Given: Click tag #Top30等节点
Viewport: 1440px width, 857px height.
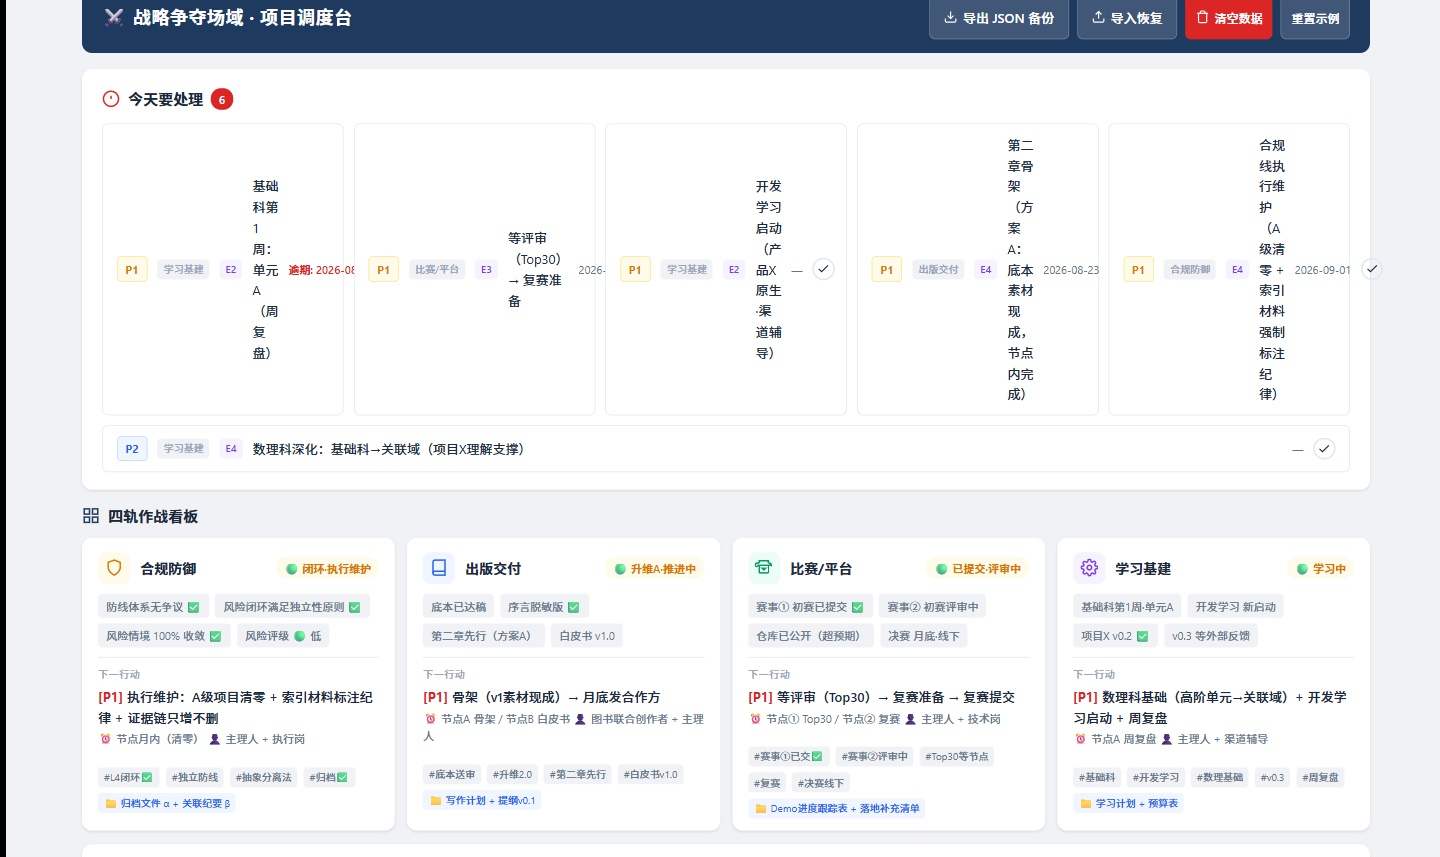Looking at the screenshot, I should pyautogui.click(x=957, y=756).
